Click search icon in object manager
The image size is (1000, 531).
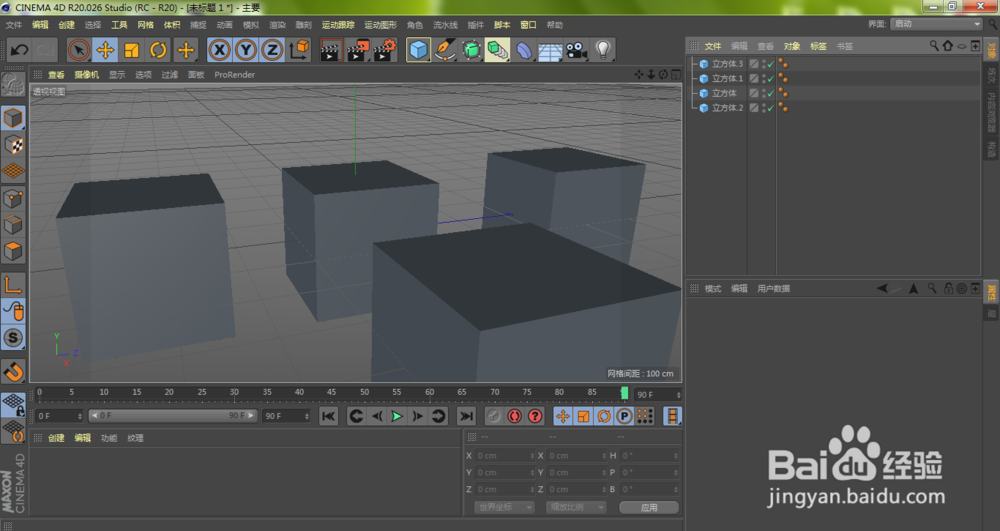pyautogui.click(x=934, y=46)
